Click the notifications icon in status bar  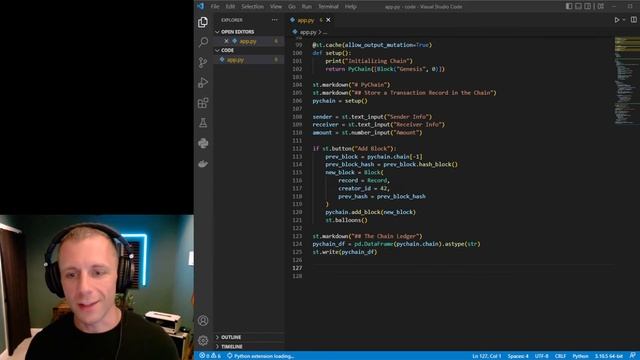point(632,356)
